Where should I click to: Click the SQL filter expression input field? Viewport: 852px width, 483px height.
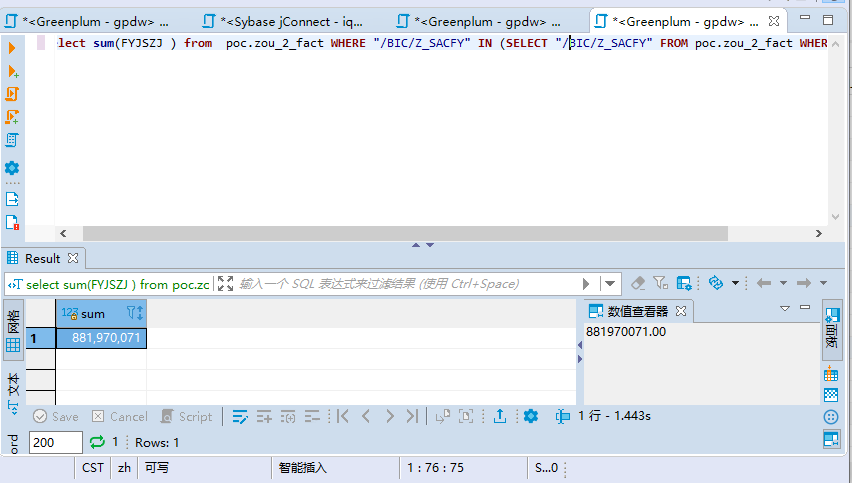pyautogui.click(x=409, y=284)
